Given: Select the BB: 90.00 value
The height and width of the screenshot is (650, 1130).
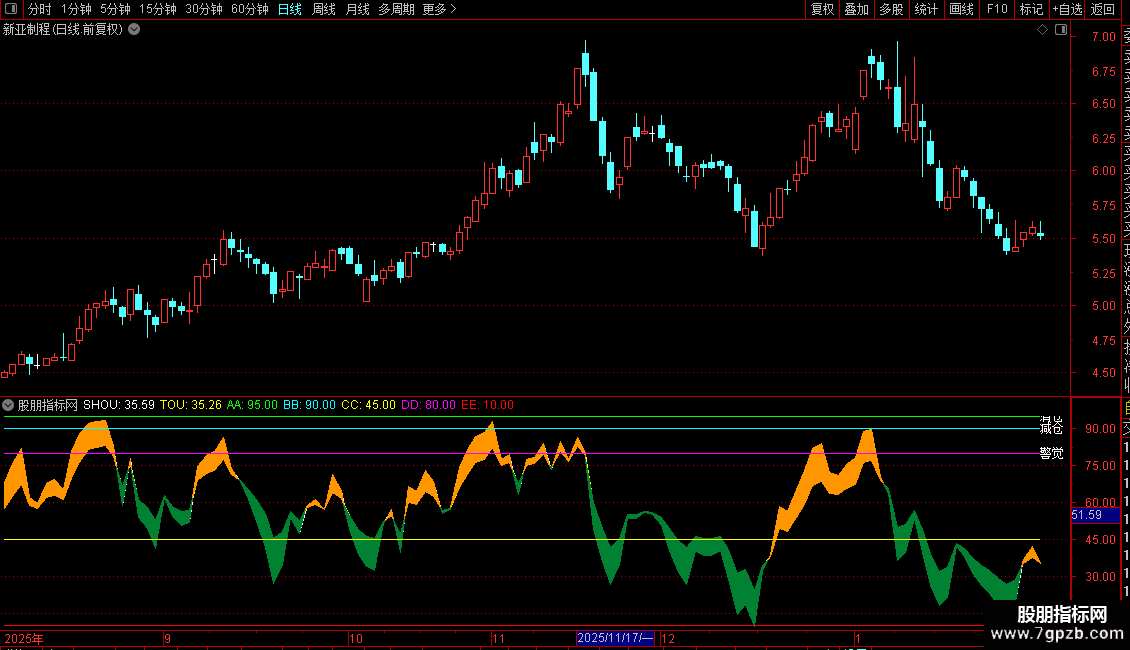Looking at the screenshot, I should click(x=309, y=405).
